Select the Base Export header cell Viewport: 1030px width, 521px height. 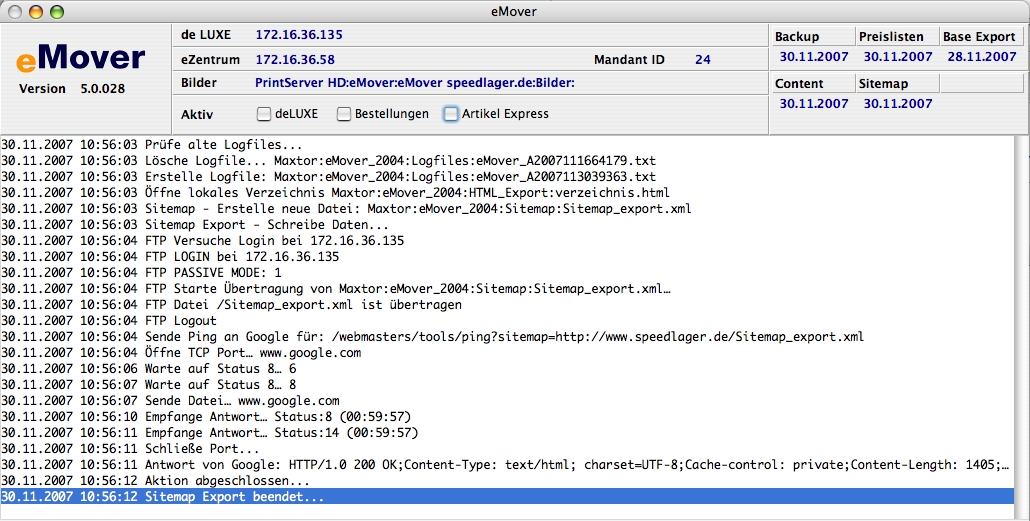(981, 37)
